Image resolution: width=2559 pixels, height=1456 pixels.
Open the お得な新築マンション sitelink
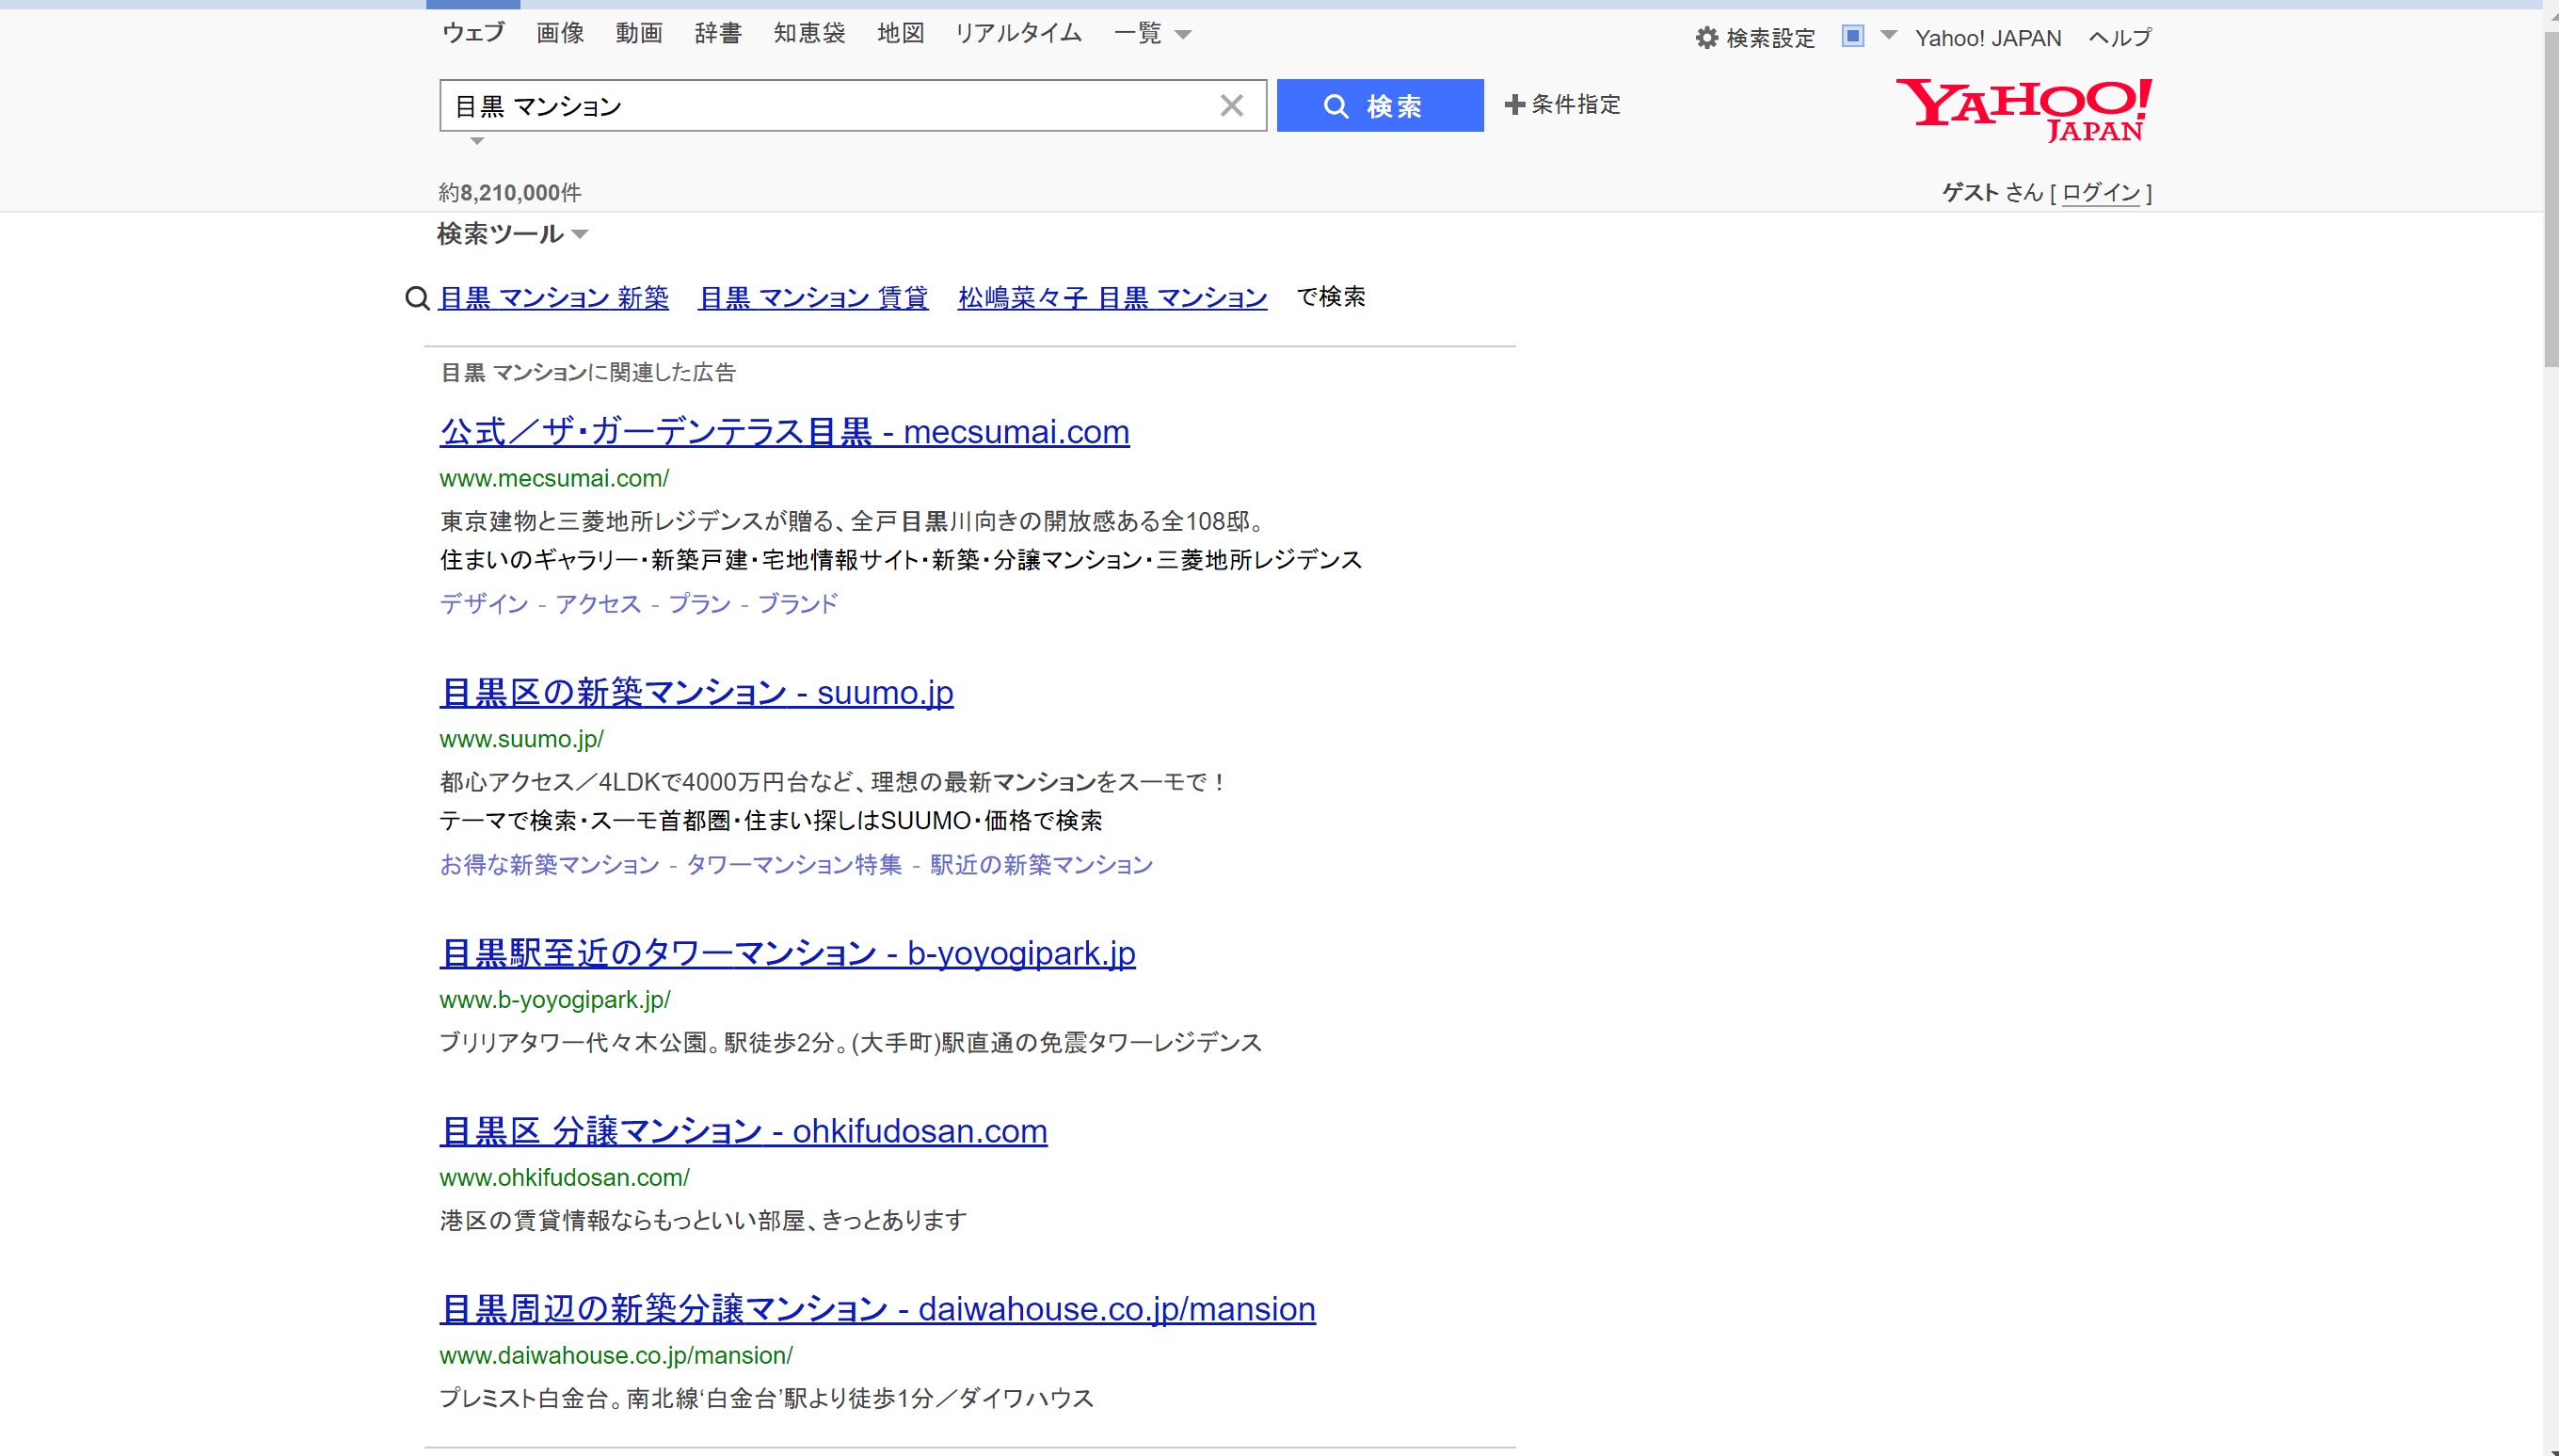[x=549, y=864]
